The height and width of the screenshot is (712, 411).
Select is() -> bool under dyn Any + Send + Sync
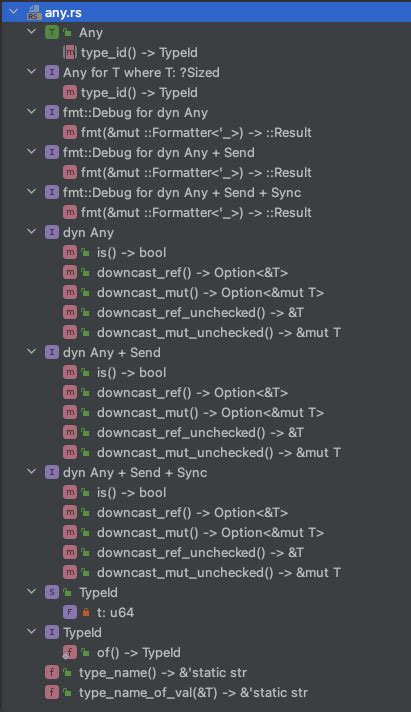pyautogui.click(x=131, y=492)
